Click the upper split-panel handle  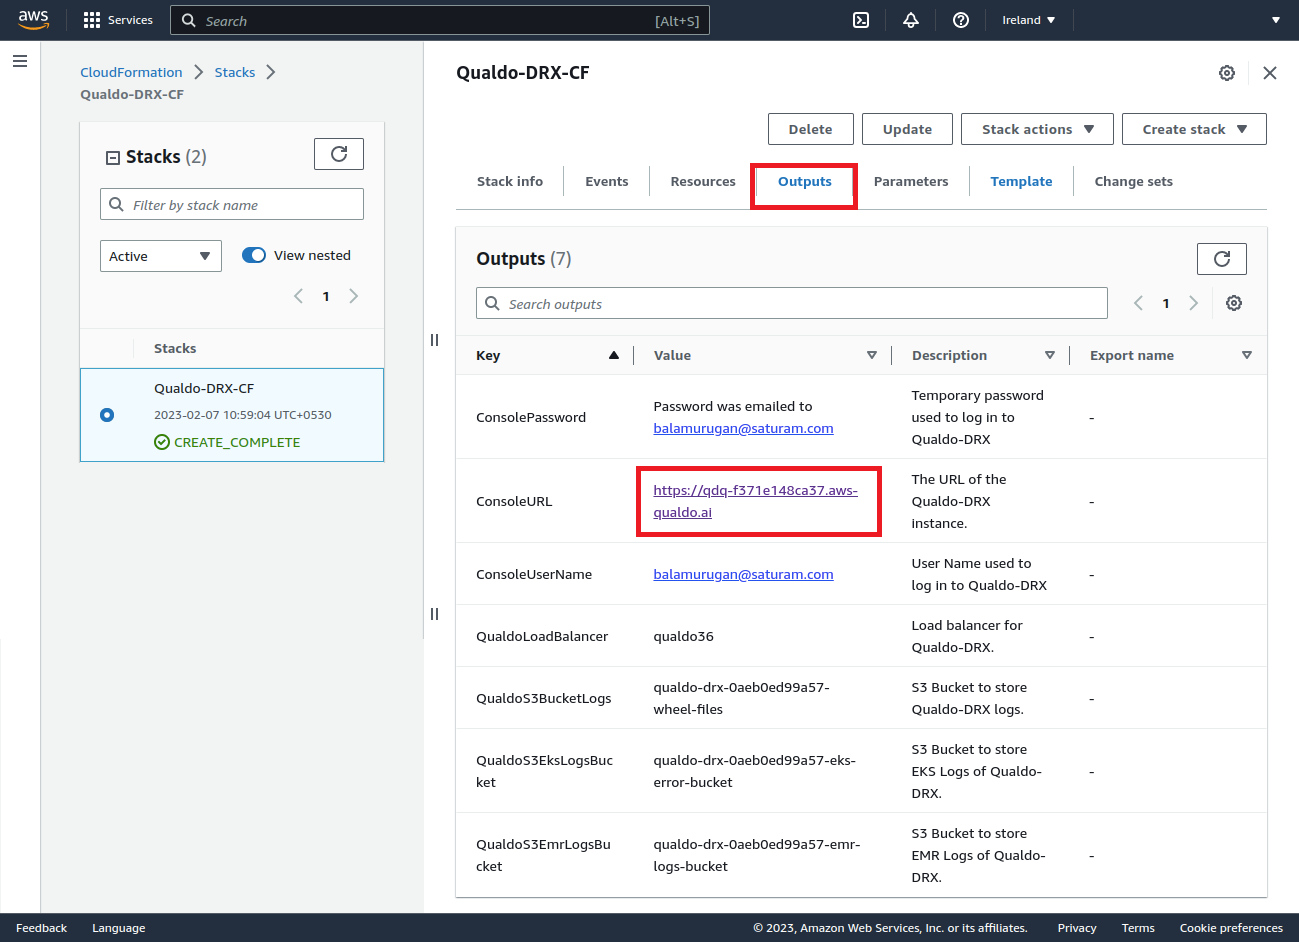[x=434, y=340]
